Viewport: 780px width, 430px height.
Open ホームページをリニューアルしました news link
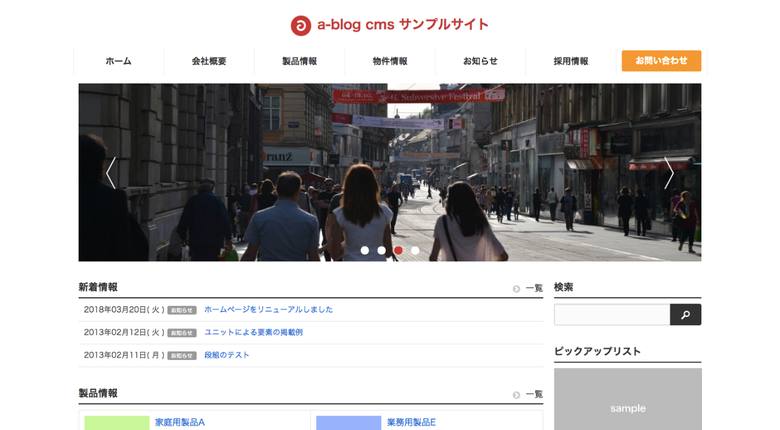(268, 310)
